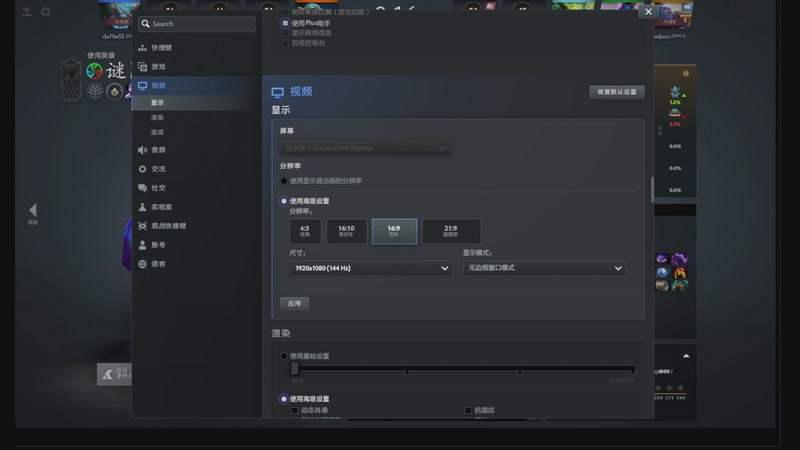Choose the 4:3 aspect ratio button

click(305, 231)
